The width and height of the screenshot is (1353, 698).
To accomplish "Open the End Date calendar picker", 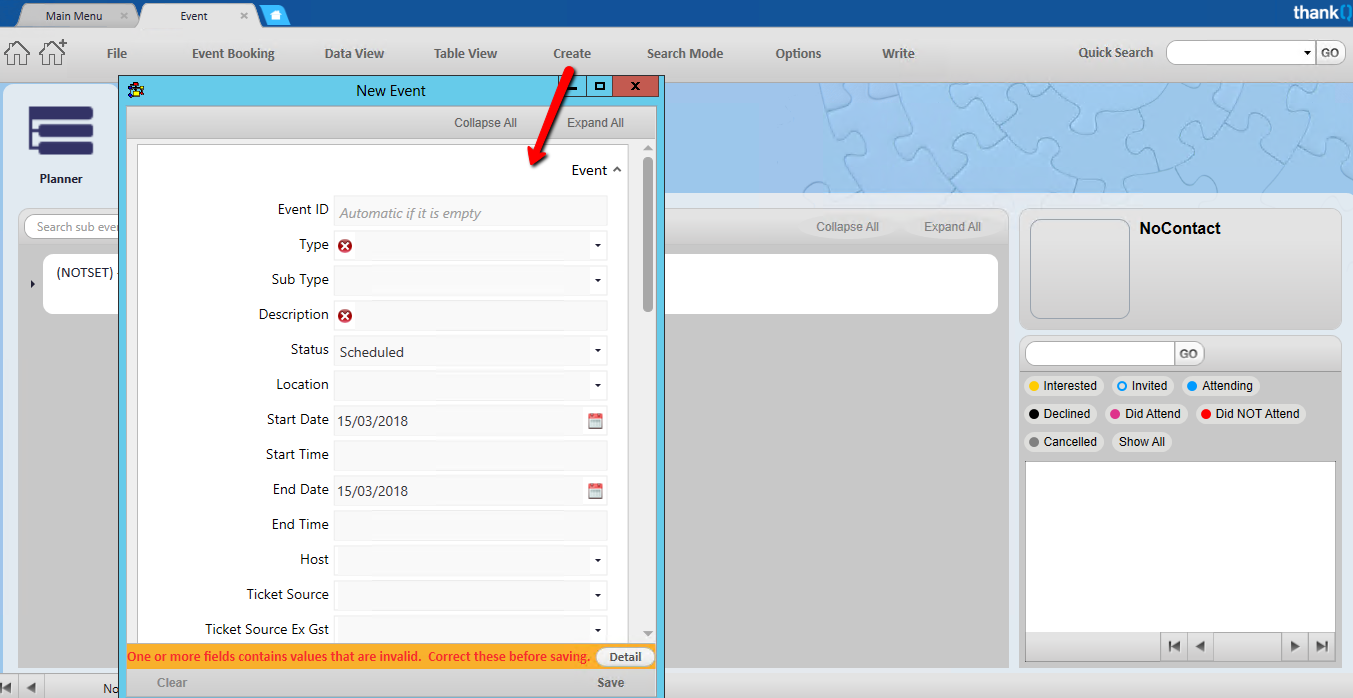I will [x=595, y=491].
